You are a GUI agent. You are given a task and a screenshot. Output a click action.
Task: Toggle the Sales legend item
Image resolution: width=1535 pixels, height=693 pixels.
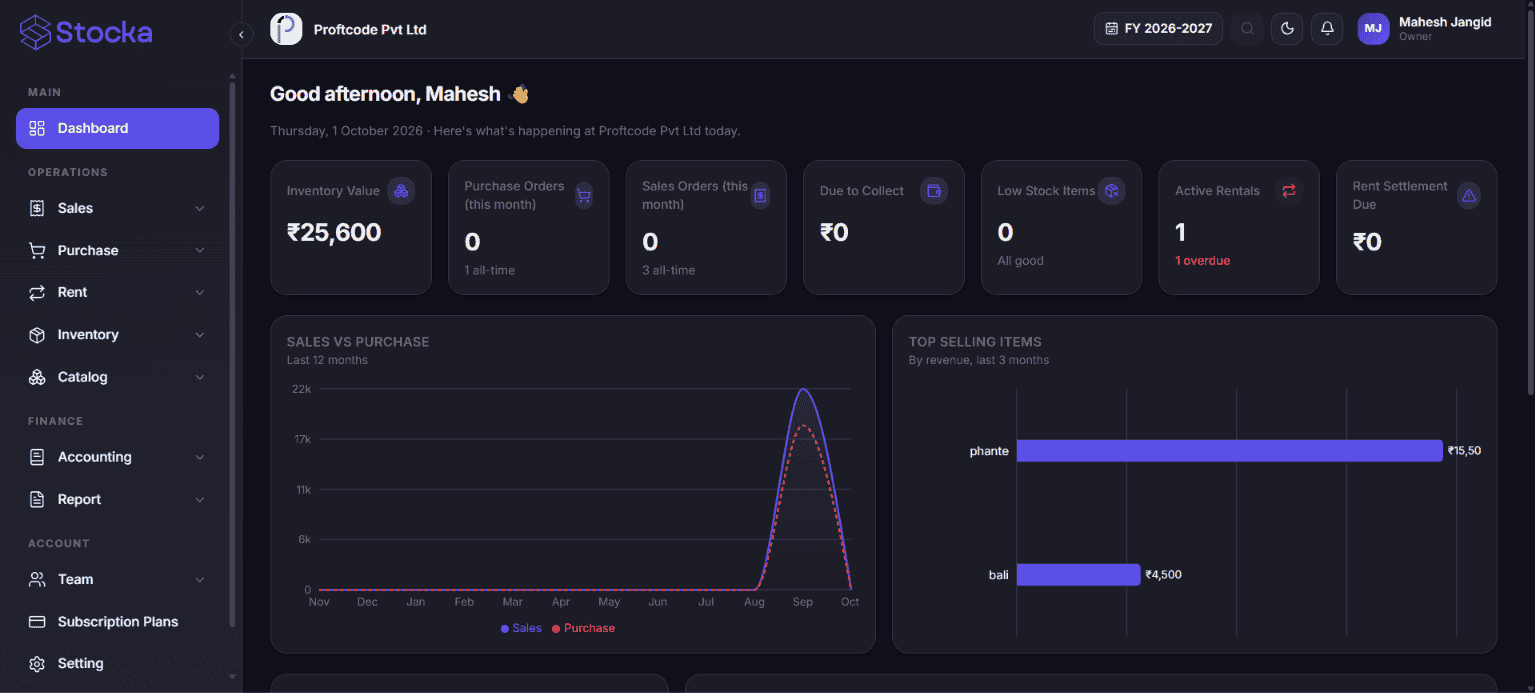point(521,628)
